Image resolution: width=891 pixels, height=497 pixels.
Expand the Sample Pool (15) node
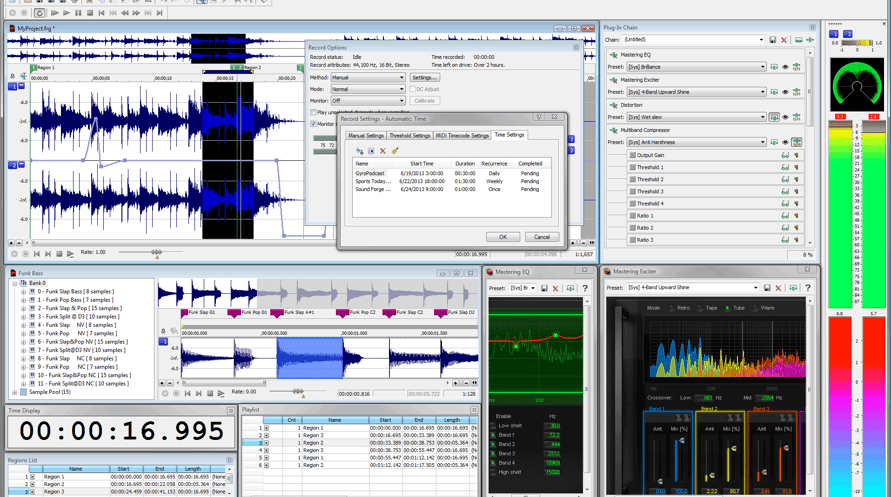coord(15,392)
